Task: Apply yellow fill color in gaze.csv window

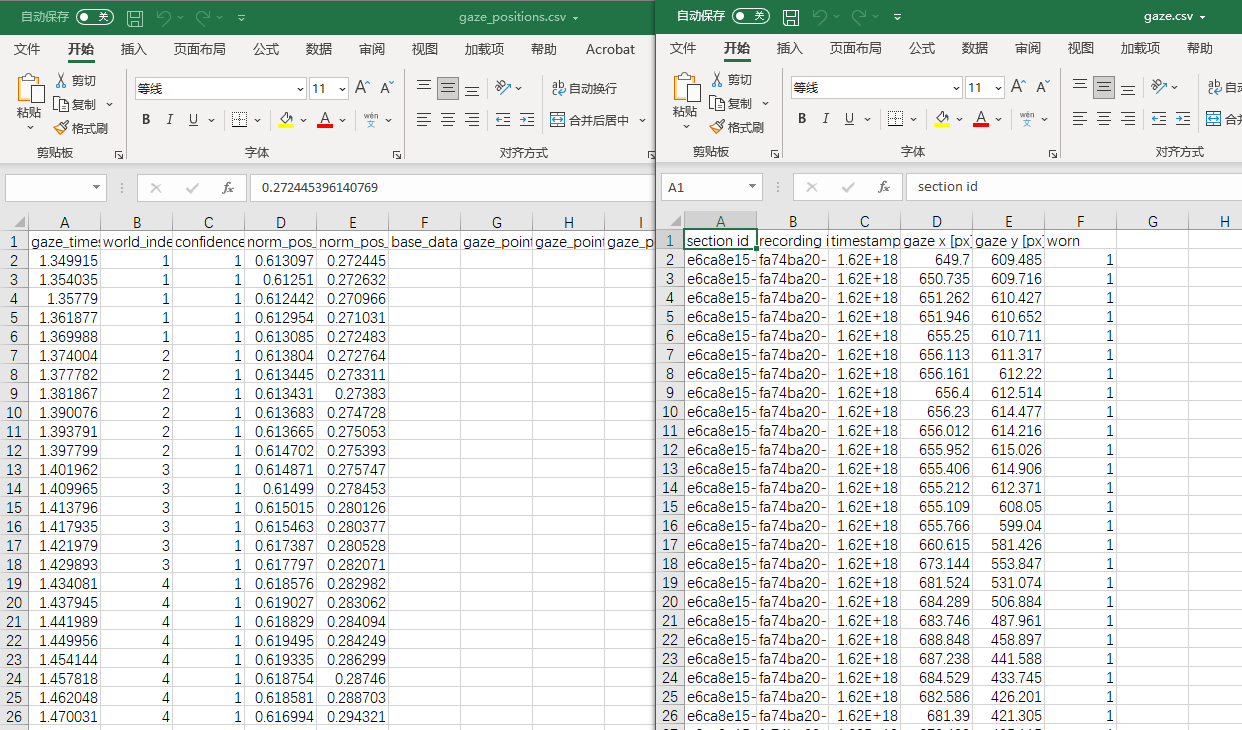Action: click(x=942, y=119)
